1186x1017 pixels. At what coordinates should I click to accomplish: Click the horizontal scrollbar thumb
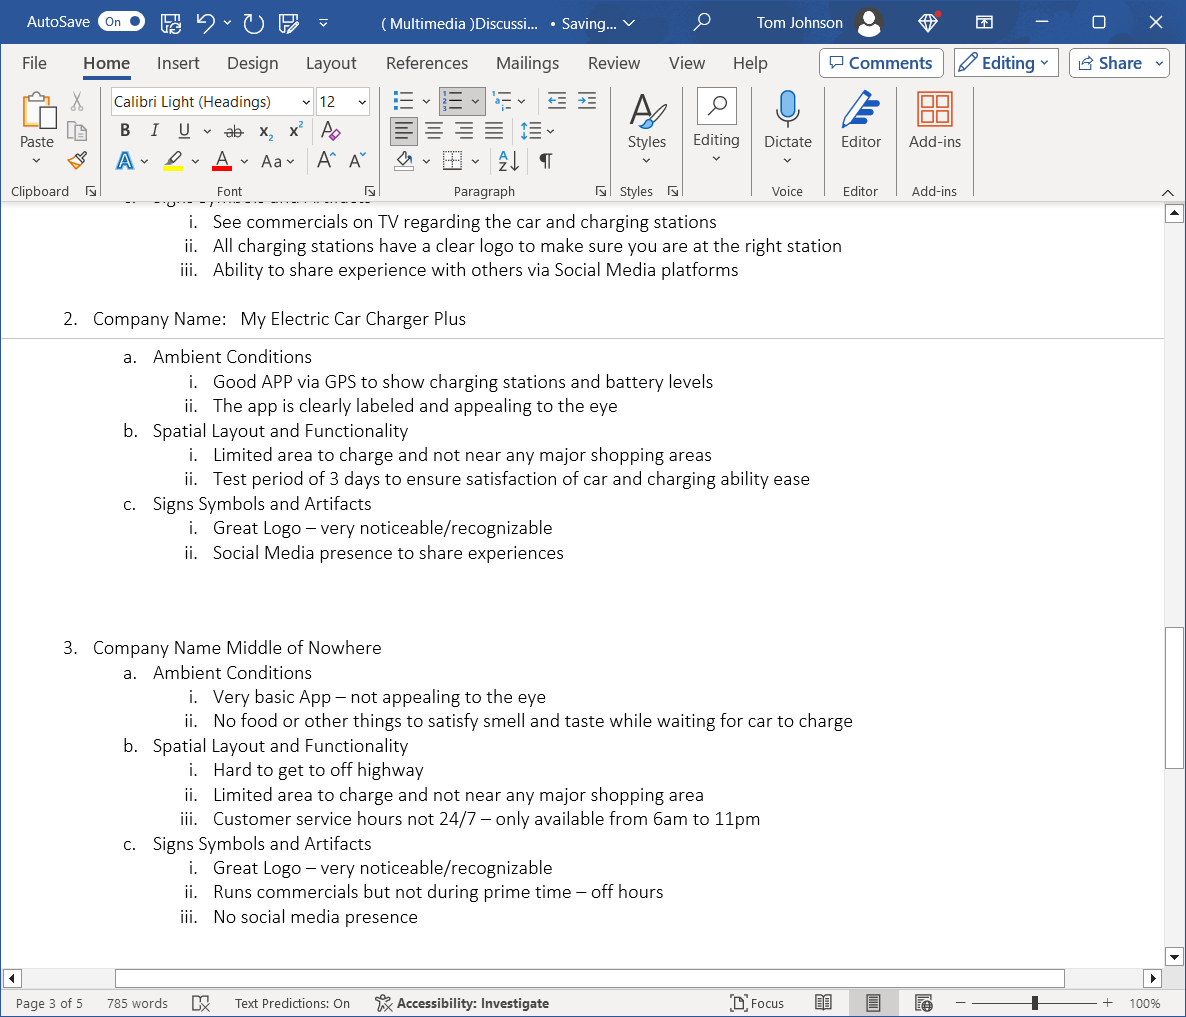590,978
